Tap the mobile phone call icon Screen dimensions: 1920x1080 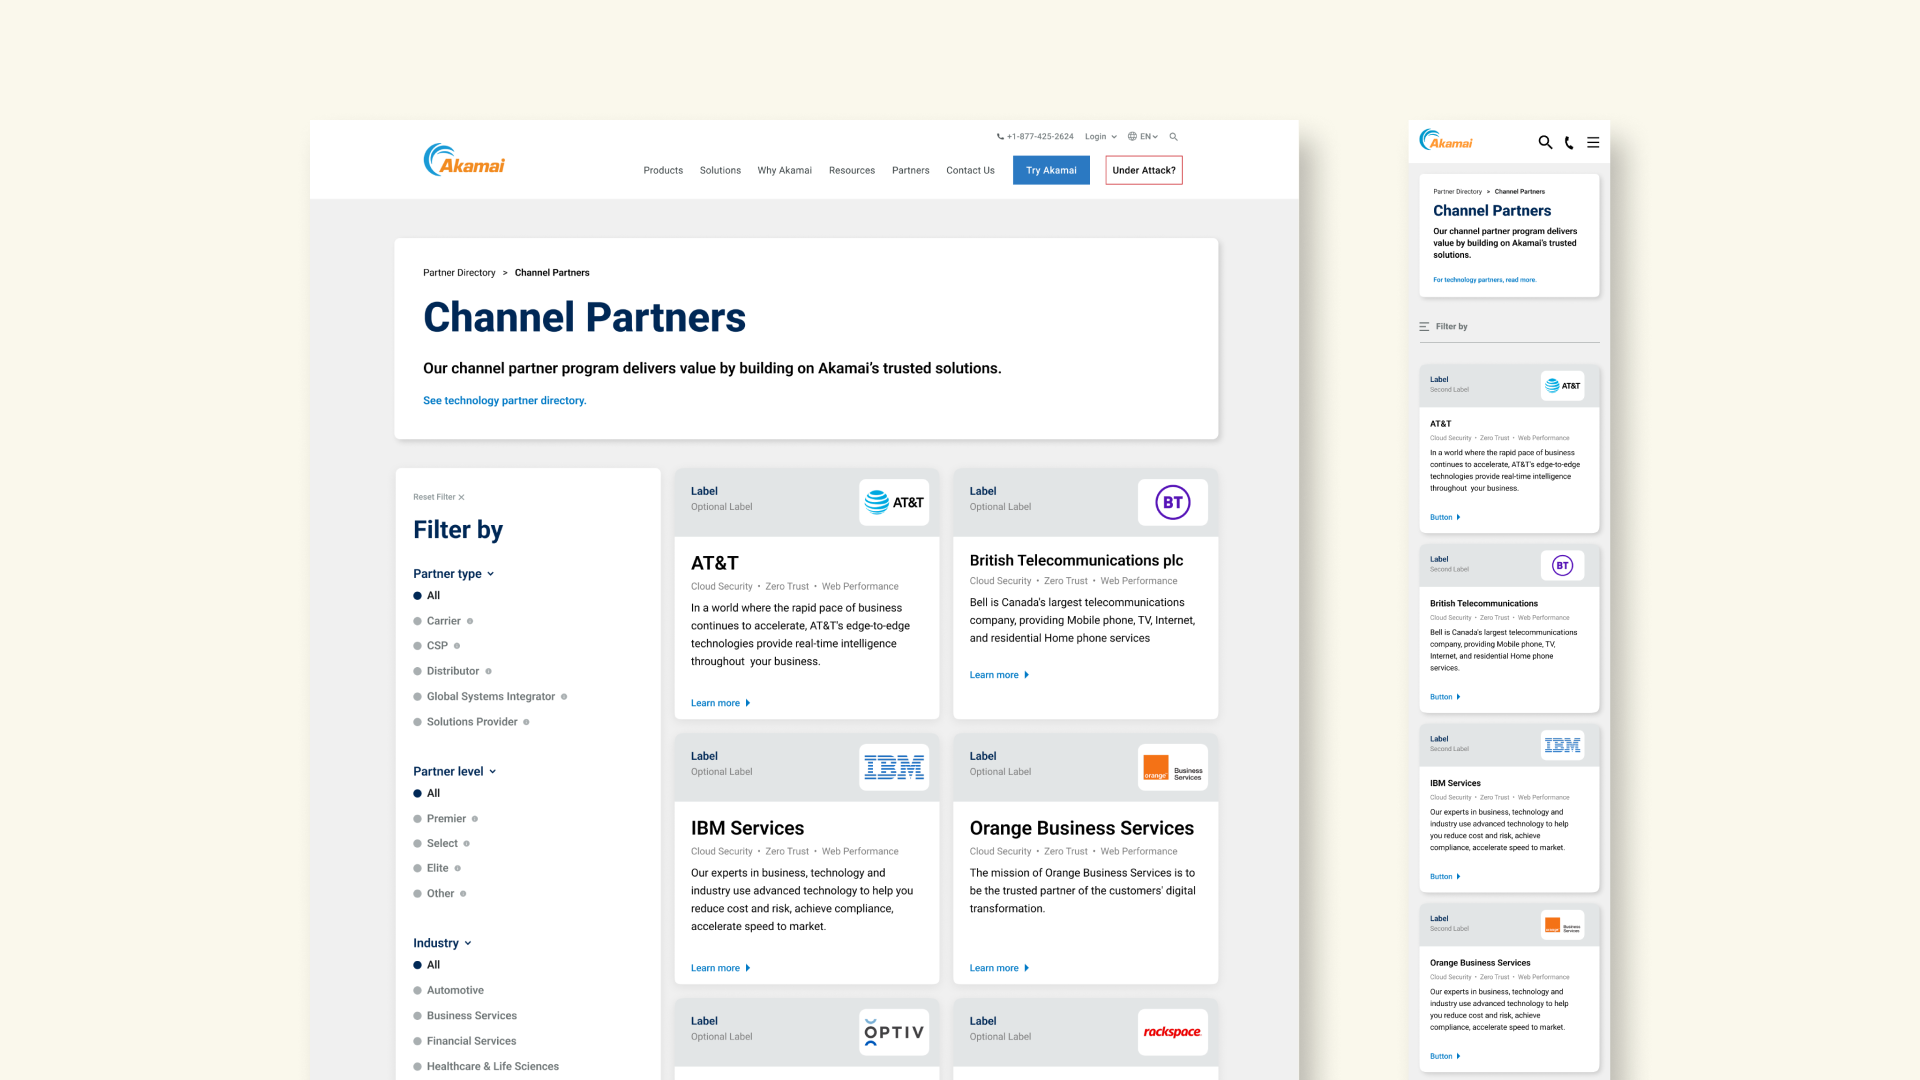tap(1569, 143)
